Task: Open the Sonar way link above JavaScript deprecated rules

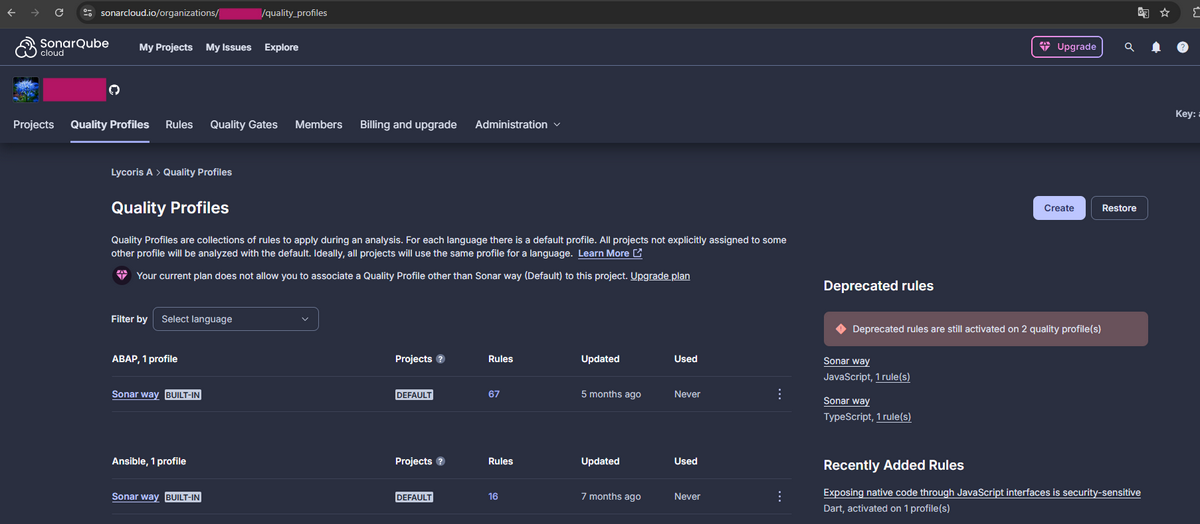Action: 846,361
